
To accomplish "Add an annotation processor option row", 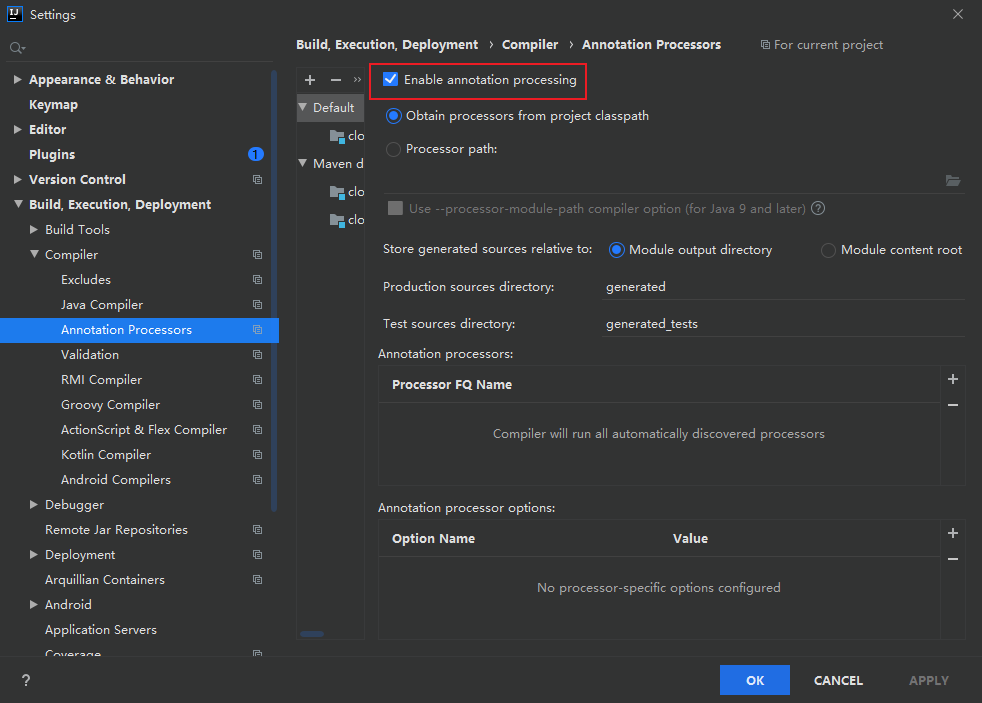I will click(953, 533).
